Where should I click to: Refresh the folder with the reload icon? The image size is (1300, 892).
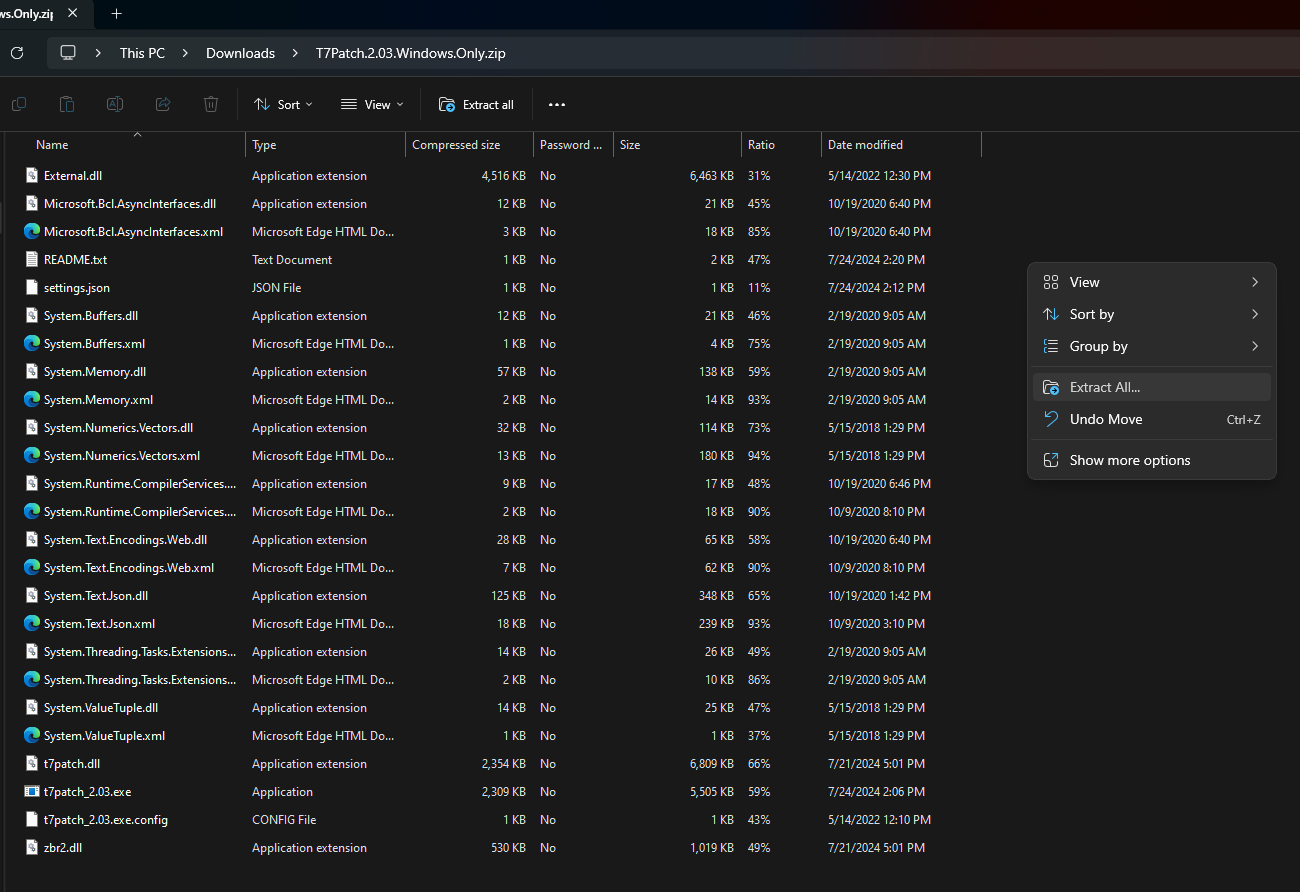(17, 53)
